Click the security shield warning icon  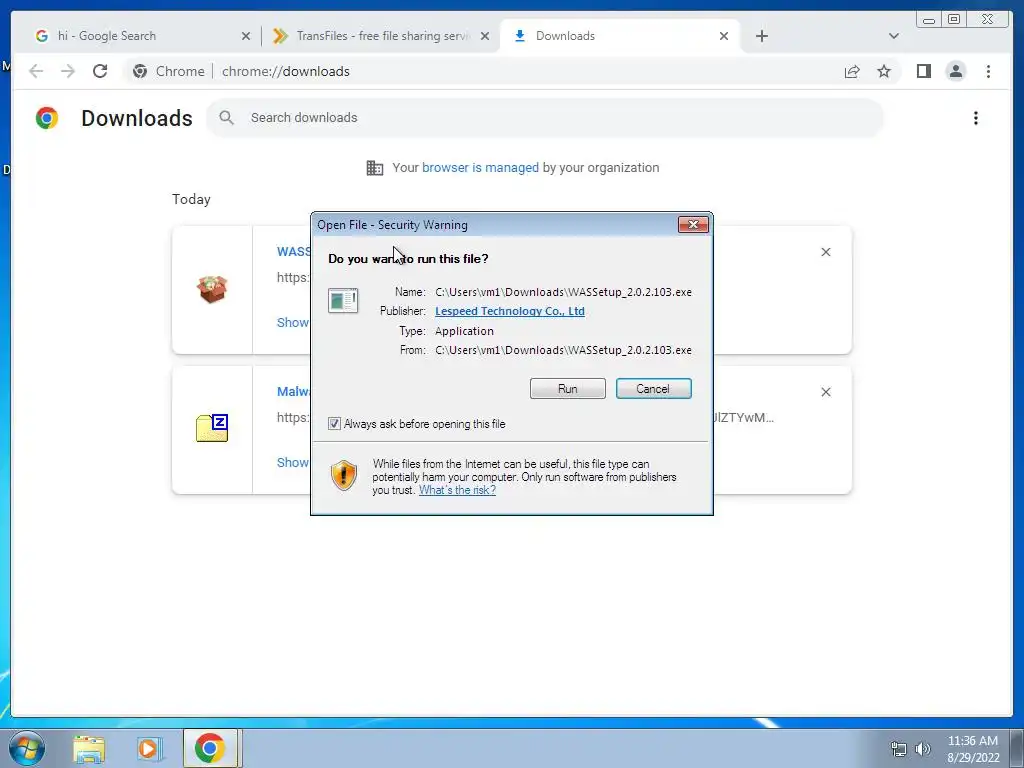click(x=344, y=475)
